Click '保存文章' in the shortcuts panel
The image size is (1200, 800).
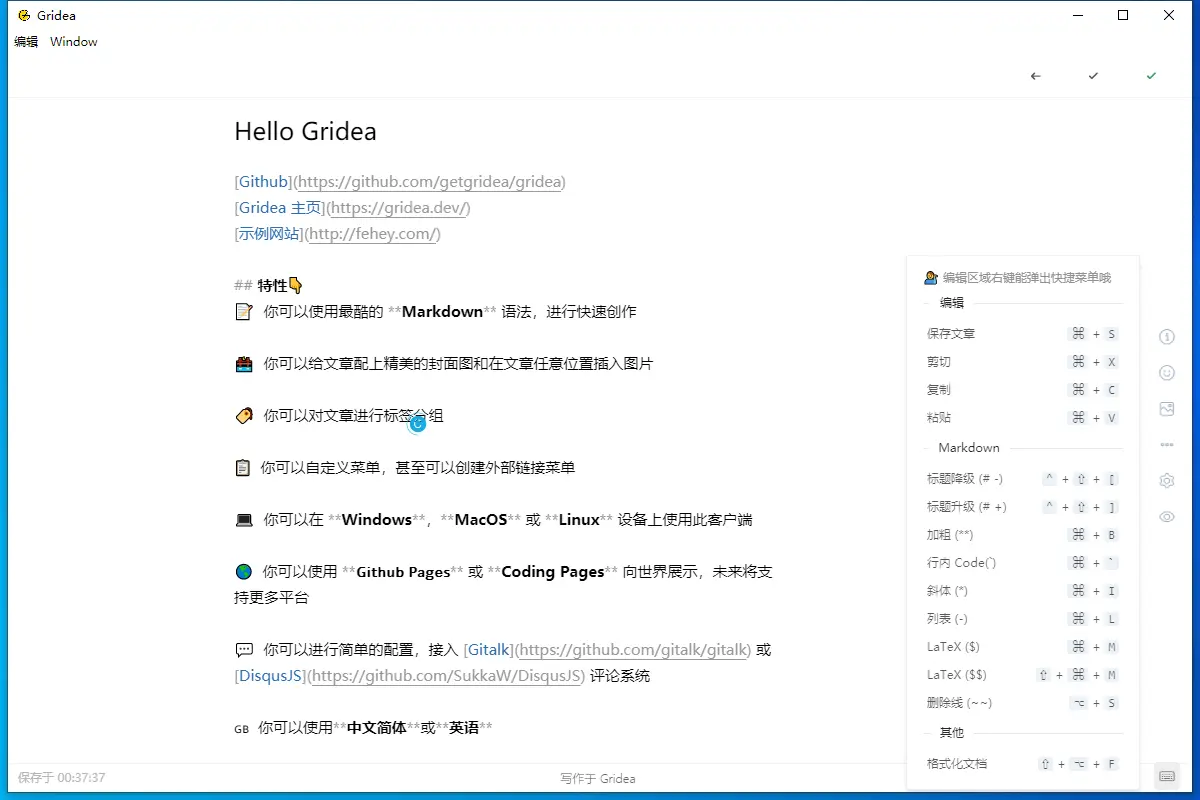pyautogui.click(x=951, y=334)
